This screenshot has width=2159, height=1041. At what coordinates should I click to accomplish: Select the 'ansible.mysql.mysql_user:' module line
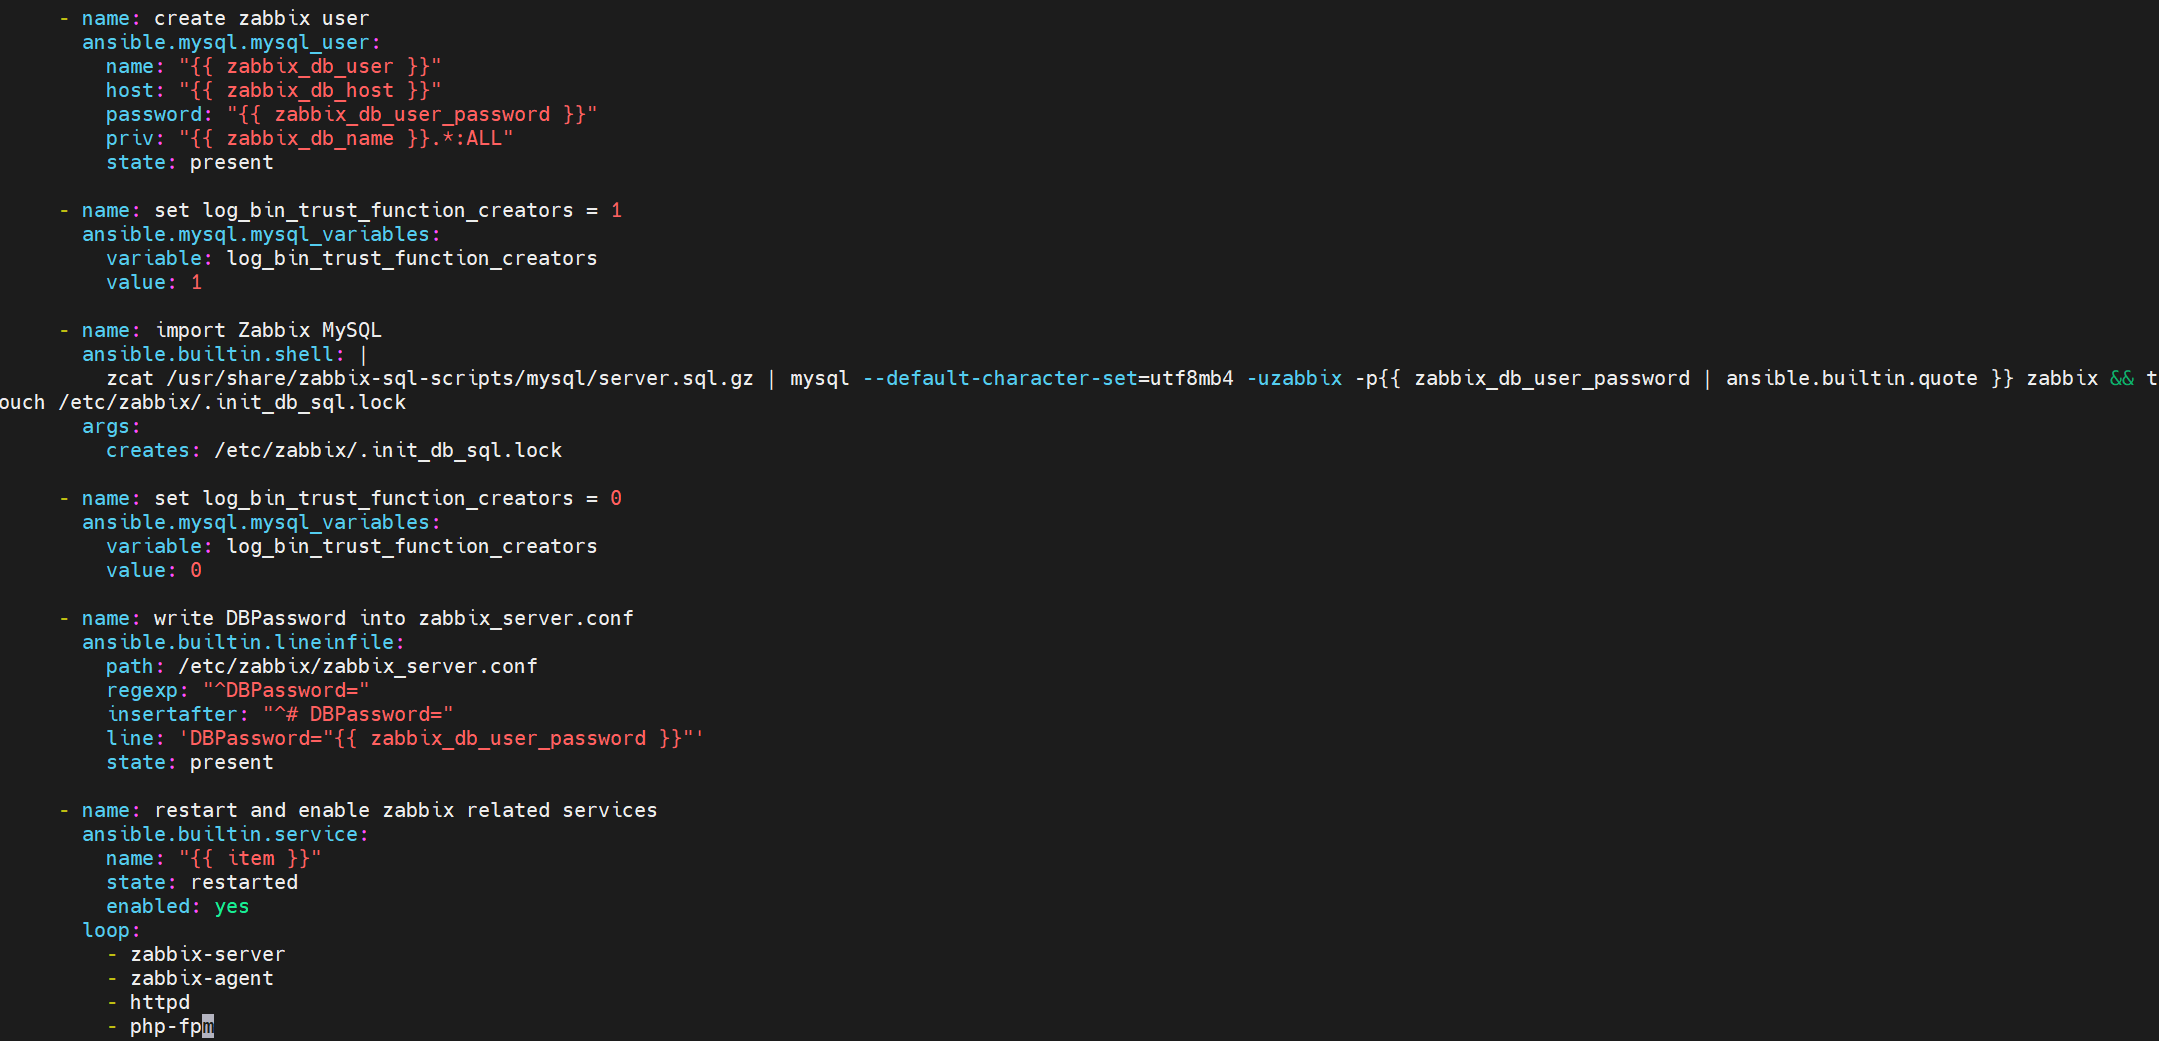pos(231,42)
